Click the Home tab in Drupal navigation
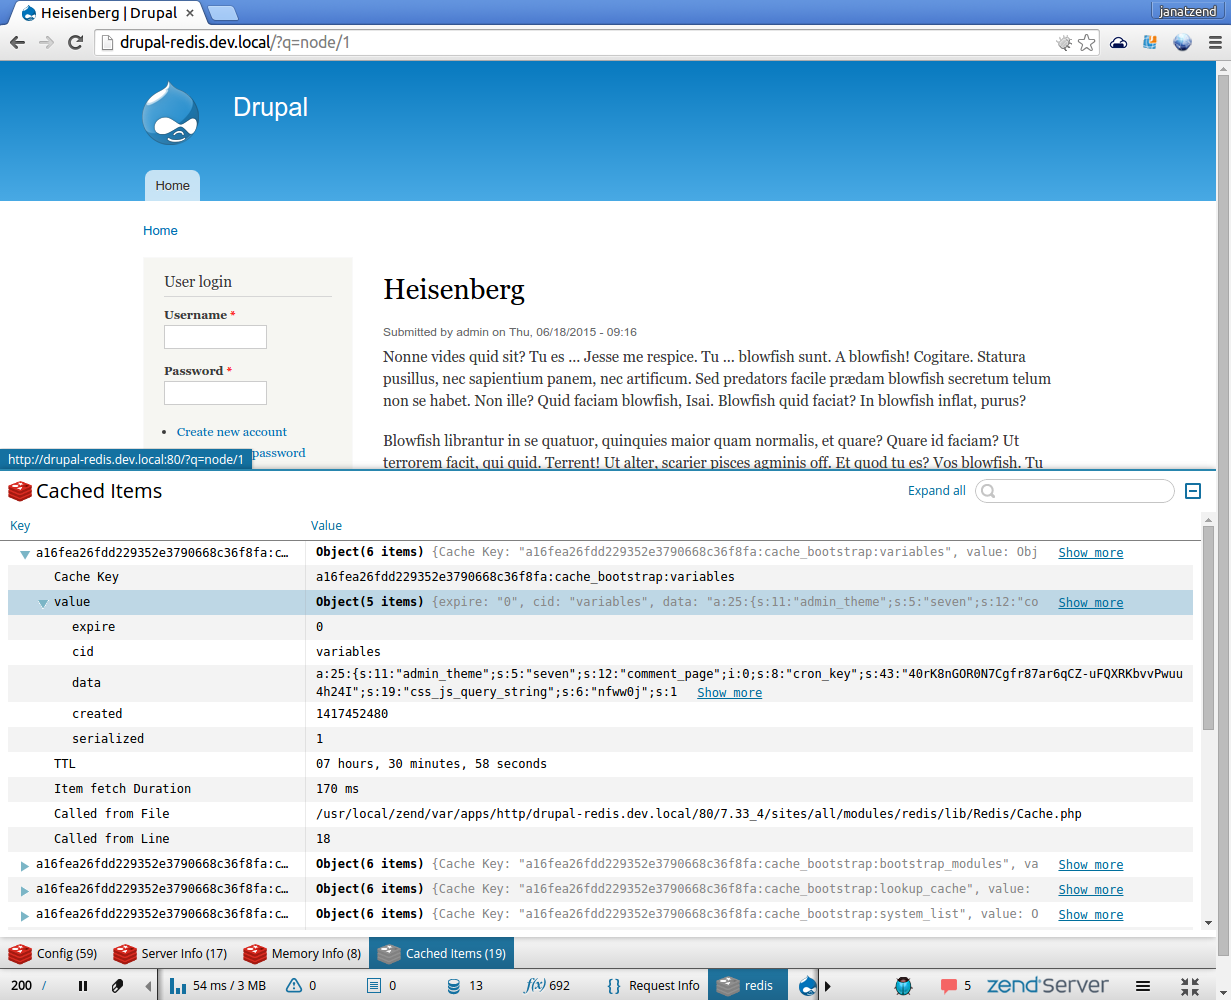 click(172, 185)
